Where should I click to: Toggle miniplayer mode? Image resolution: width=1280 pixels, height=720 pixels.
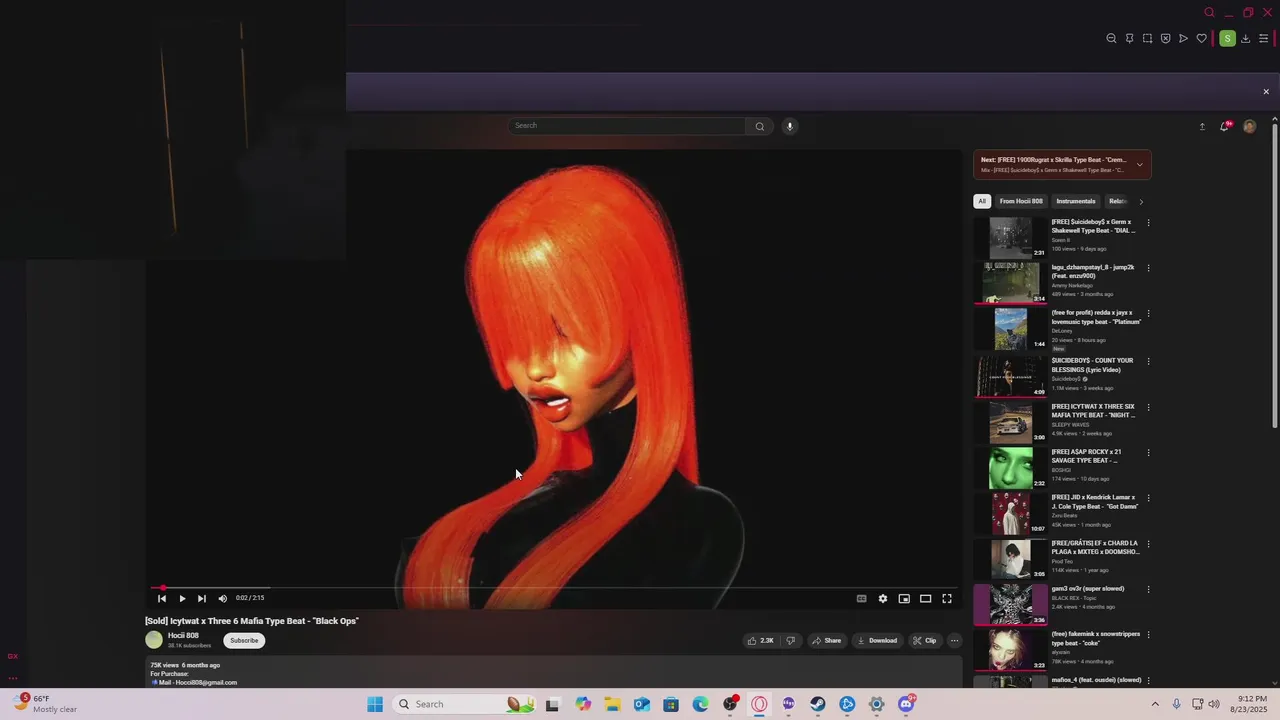tap(904, 598)
